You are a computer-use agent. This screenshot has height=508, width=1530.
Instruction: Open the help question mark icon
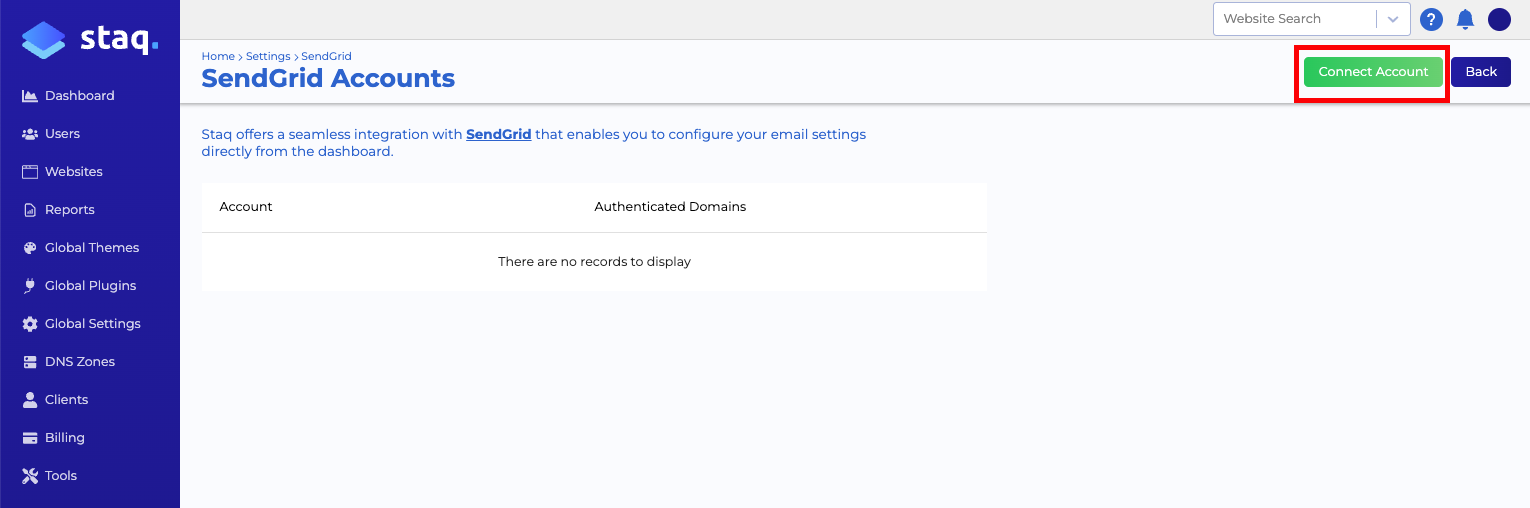[1431, 19]
